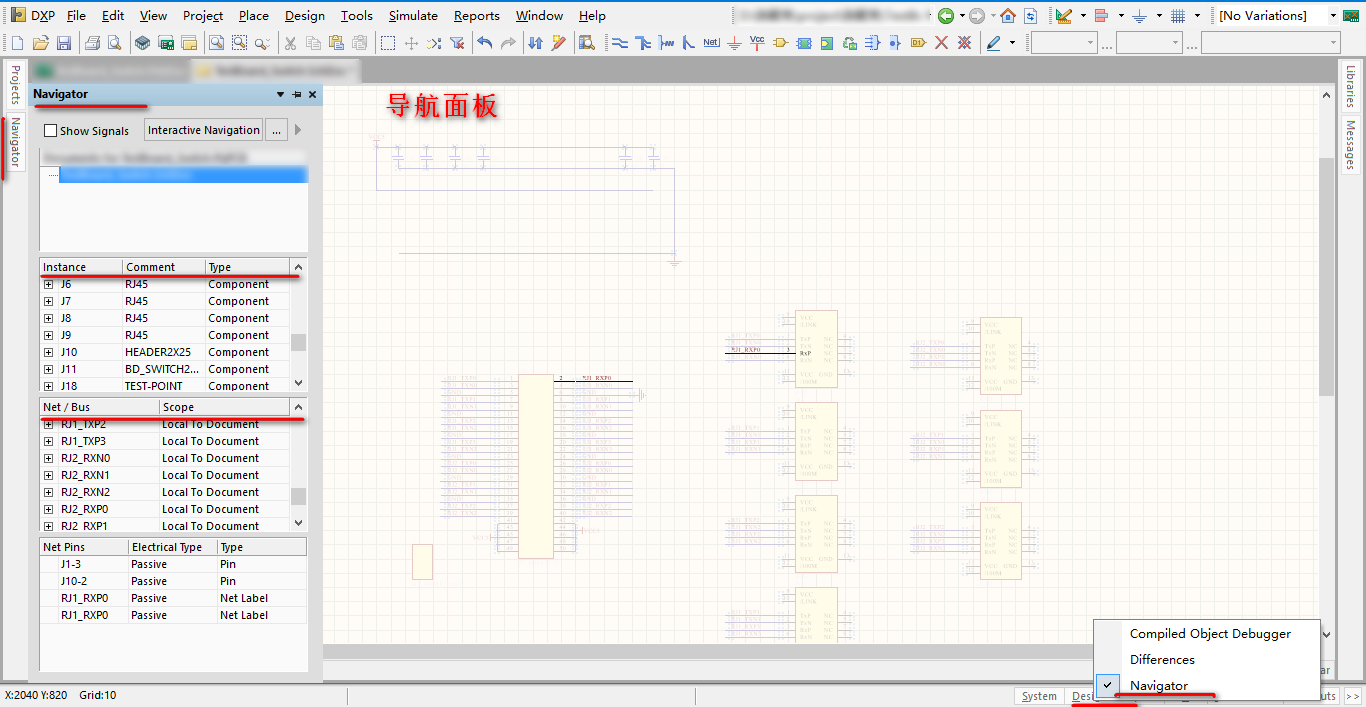Screen dimensions: 1366x707
Task: Click the Place Net Label icon
Action: pyautogui.click(x=711, y=43)
